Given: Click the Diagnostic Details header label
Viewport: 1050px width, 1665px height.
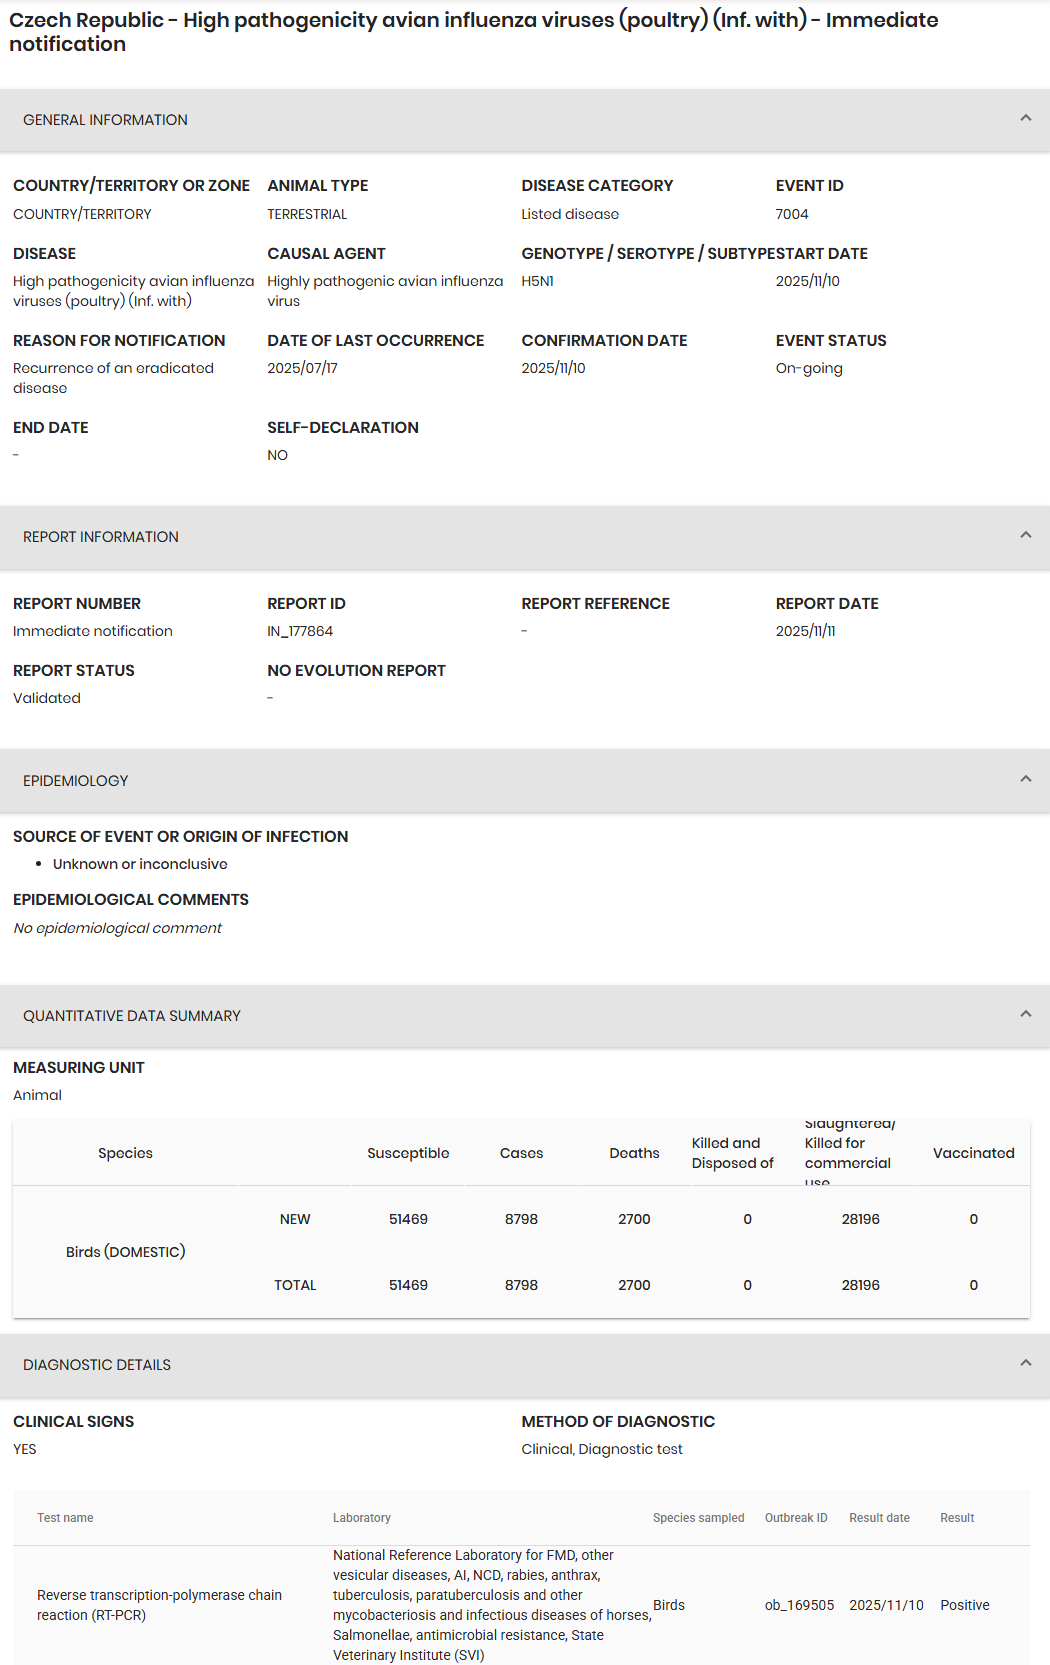Looking at the screenshot, I should (97, 1365).
